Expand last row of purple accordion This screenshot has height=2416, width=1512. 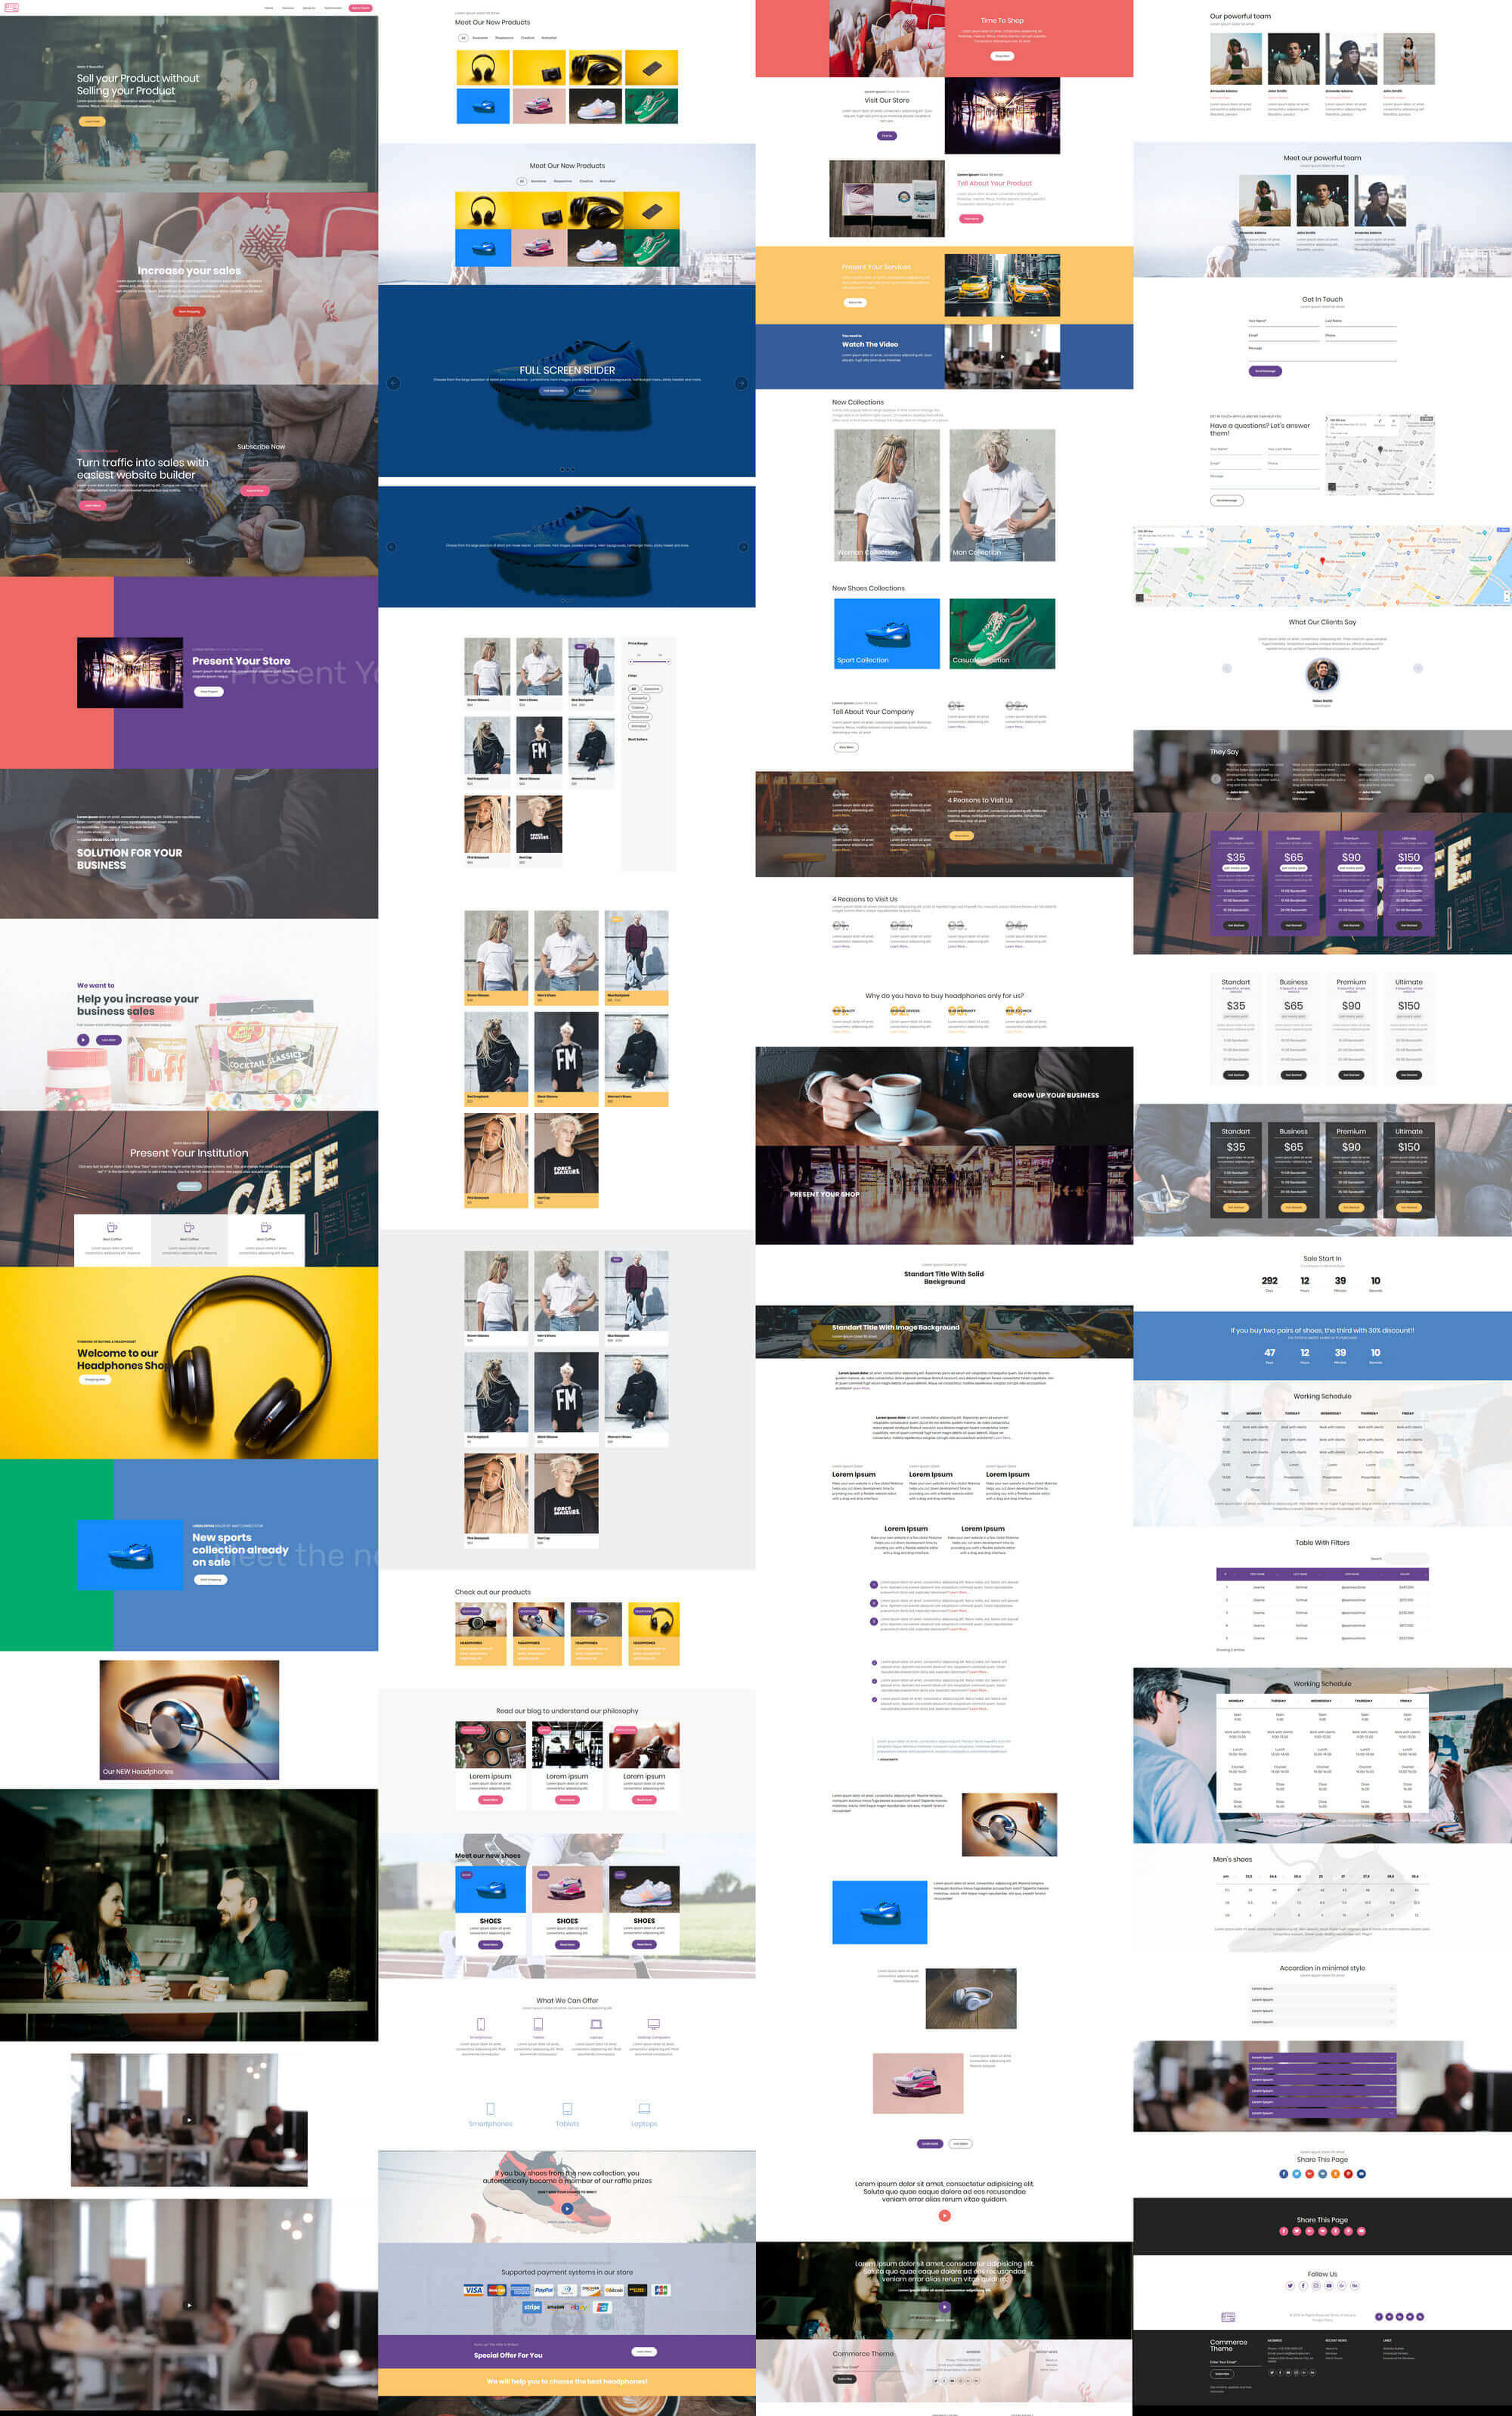pyautogui.click(x=1322, y=2113)
